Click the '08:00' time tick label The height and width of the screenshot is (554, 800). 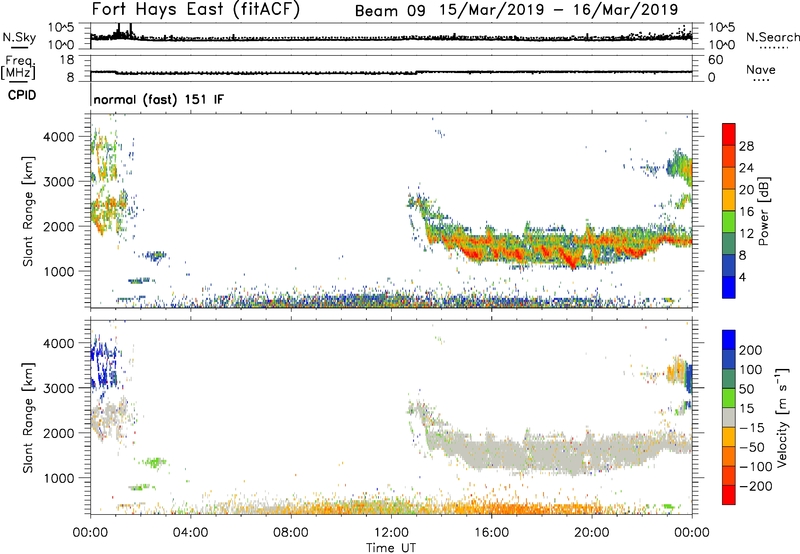pyautogui.click(x=291, y=533)
